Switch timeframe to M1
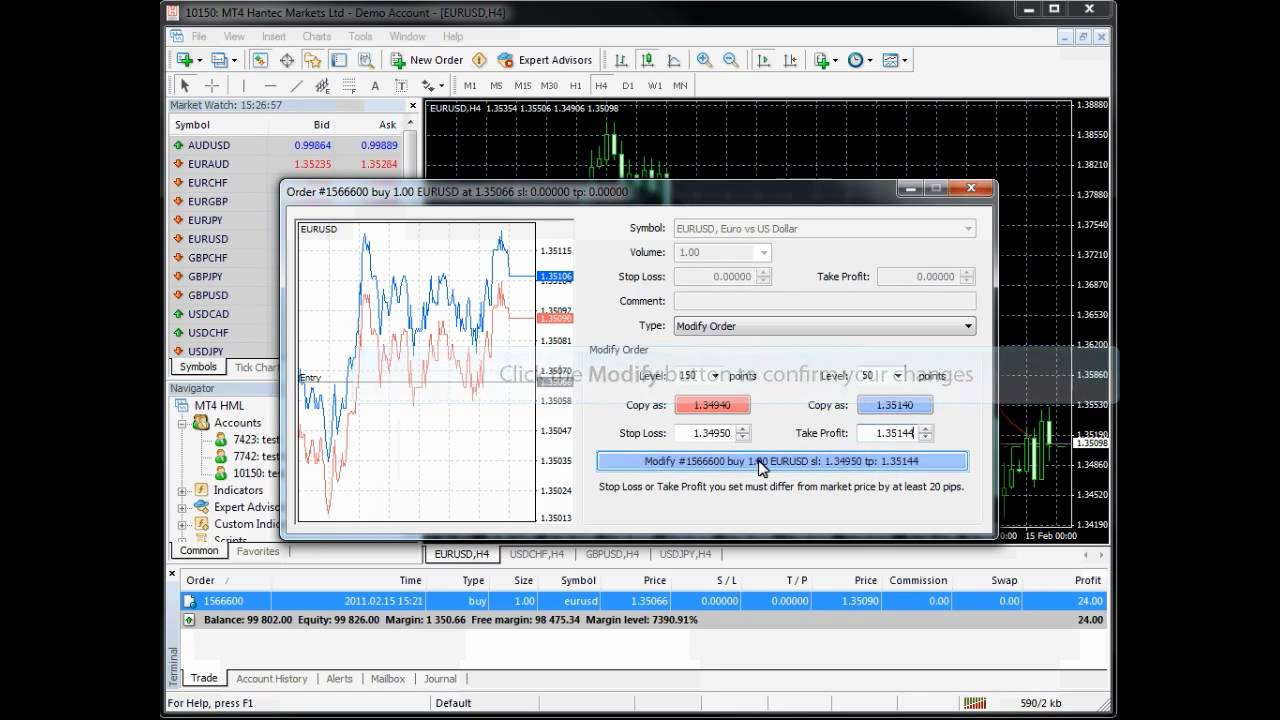 [470, 86]
